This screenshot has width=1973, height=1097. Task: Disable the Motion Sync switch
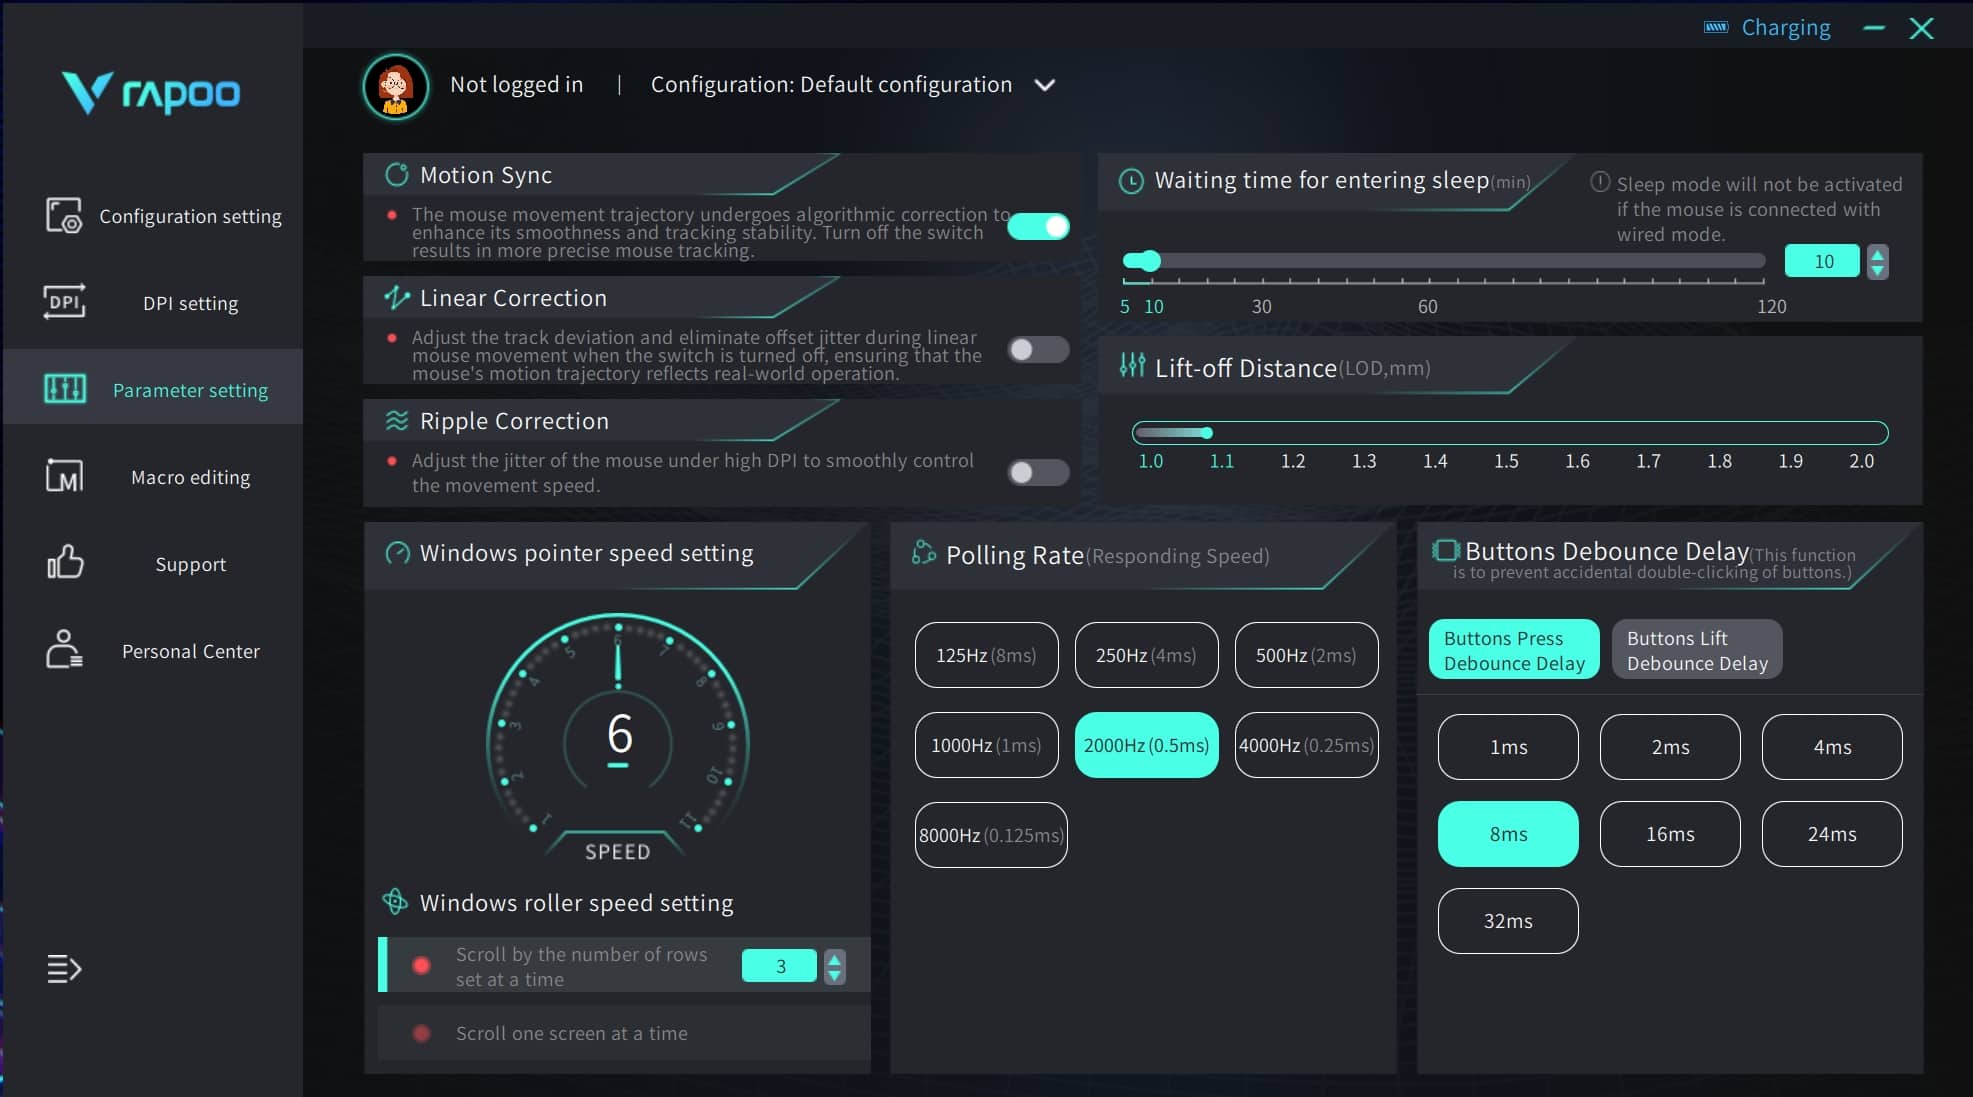(x=1038, y=227)
